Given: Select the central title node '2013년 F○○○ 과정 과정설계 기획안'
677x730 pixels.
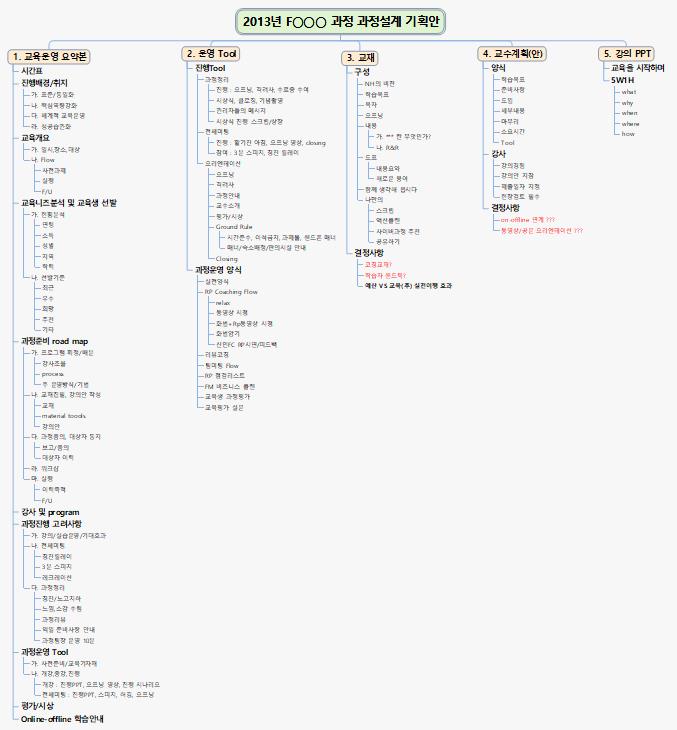Looking at the screenshot, I should tap(341, 21).
